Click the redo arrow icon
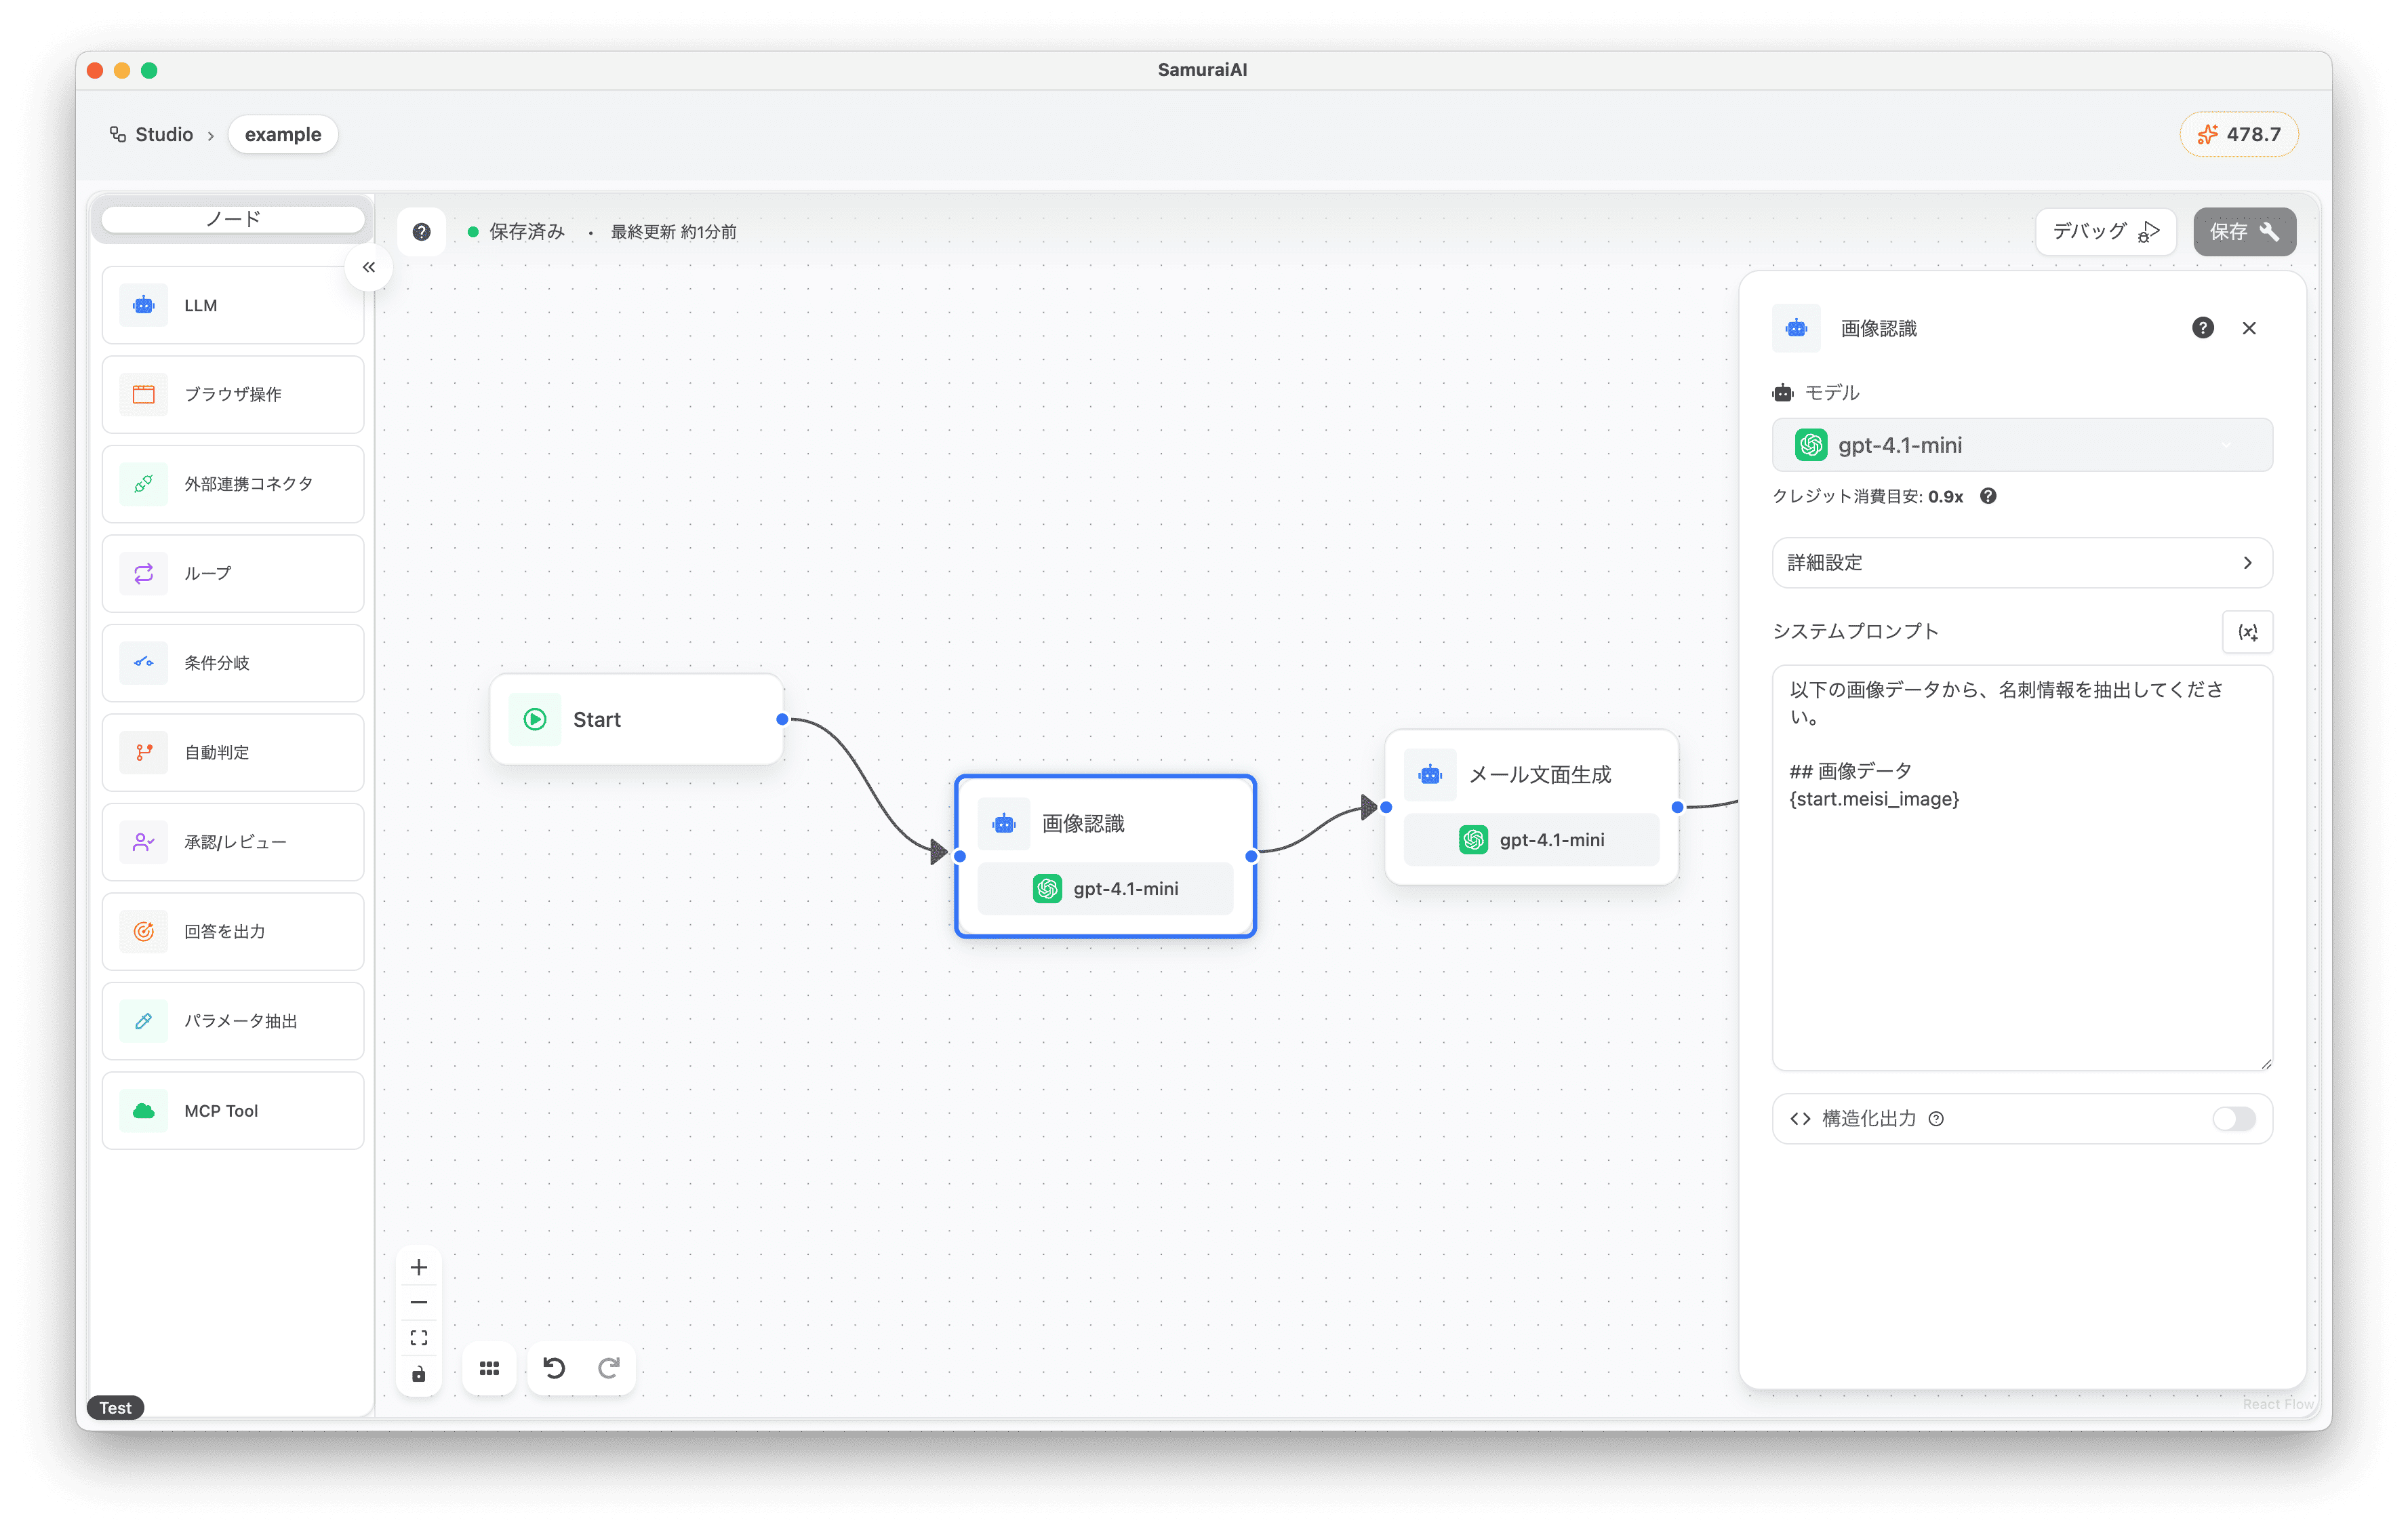This screenshot has height=1531, width=2408. tap(609, 1367)
